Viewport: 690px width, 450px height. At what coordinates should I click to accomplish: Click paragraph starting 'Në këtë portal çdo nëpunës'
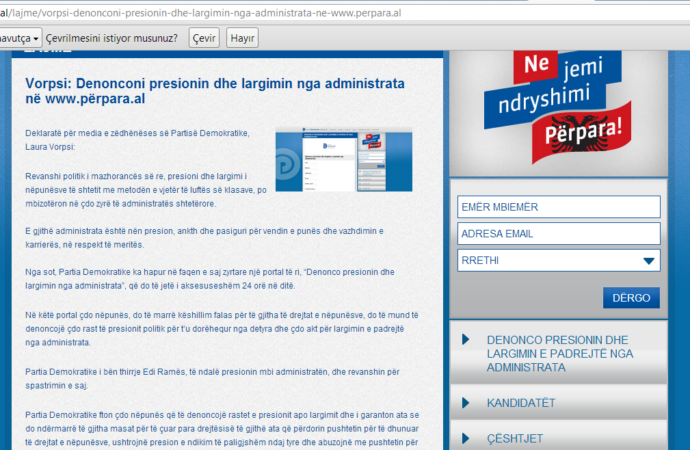[222, 329]
